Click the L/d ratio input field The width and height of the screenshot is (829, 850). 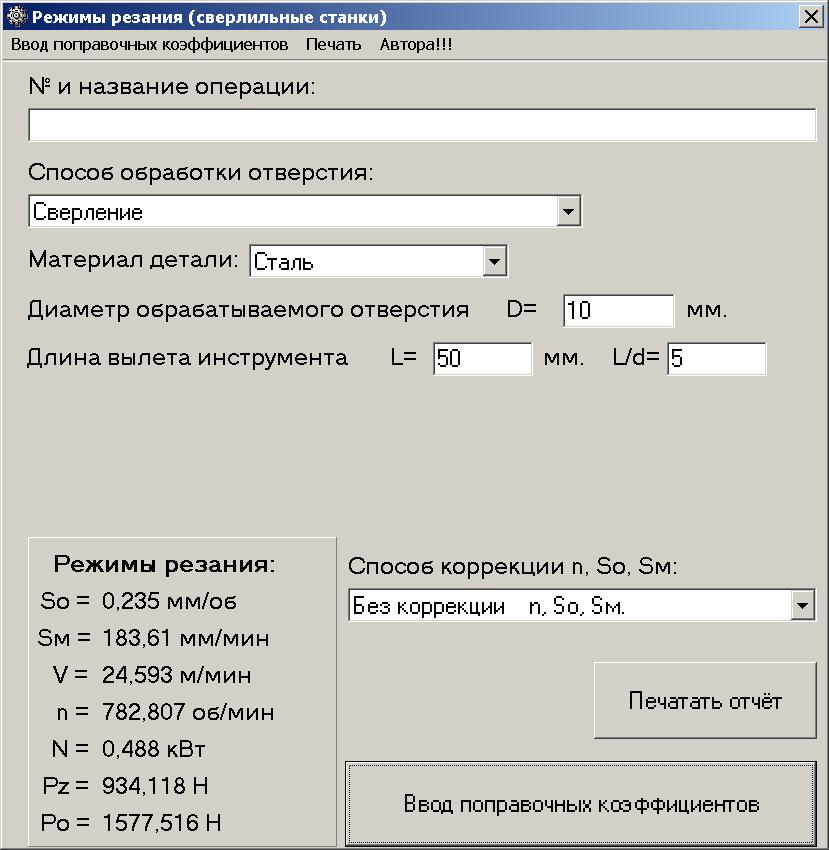click(x=716, y=359)
